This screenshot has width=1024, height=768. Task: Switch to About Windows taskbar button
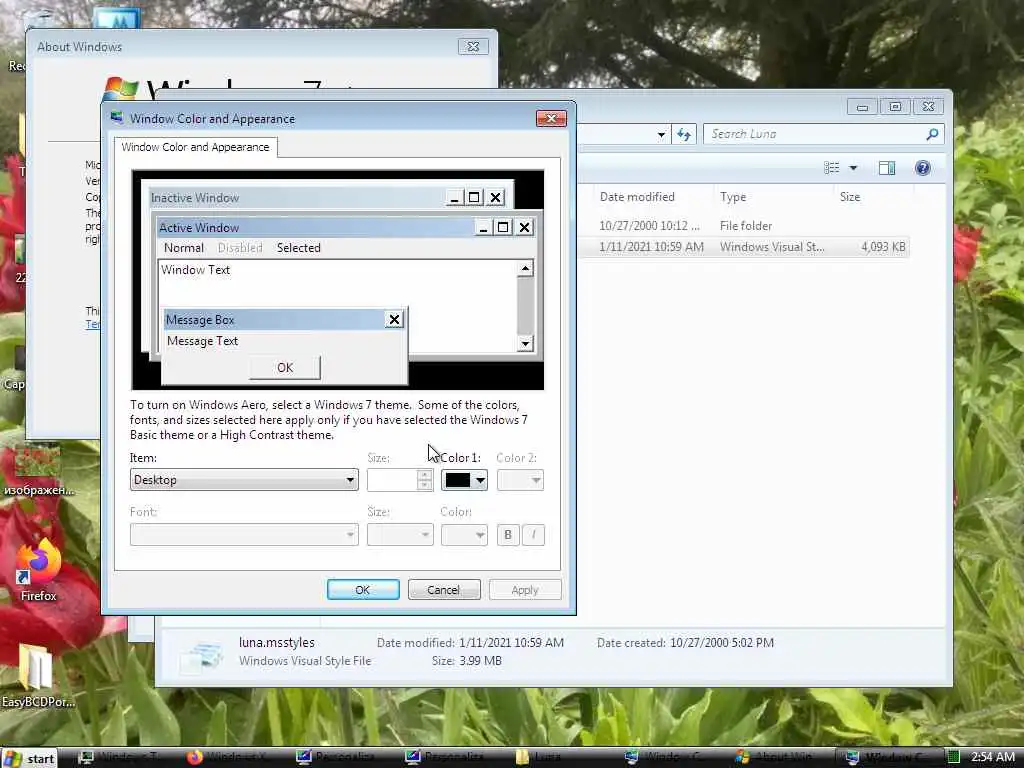(x=780, y=758)
